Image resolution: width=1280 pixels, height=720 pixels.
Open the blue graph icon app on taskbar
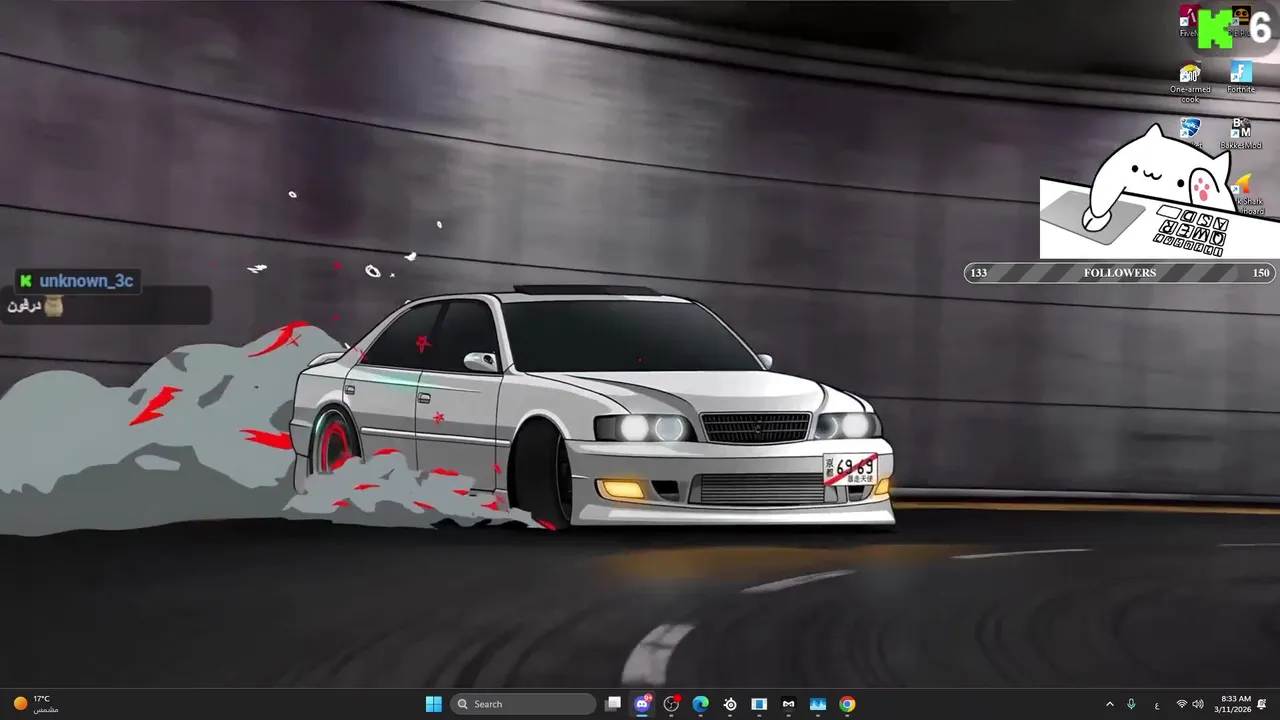[818, 704]
